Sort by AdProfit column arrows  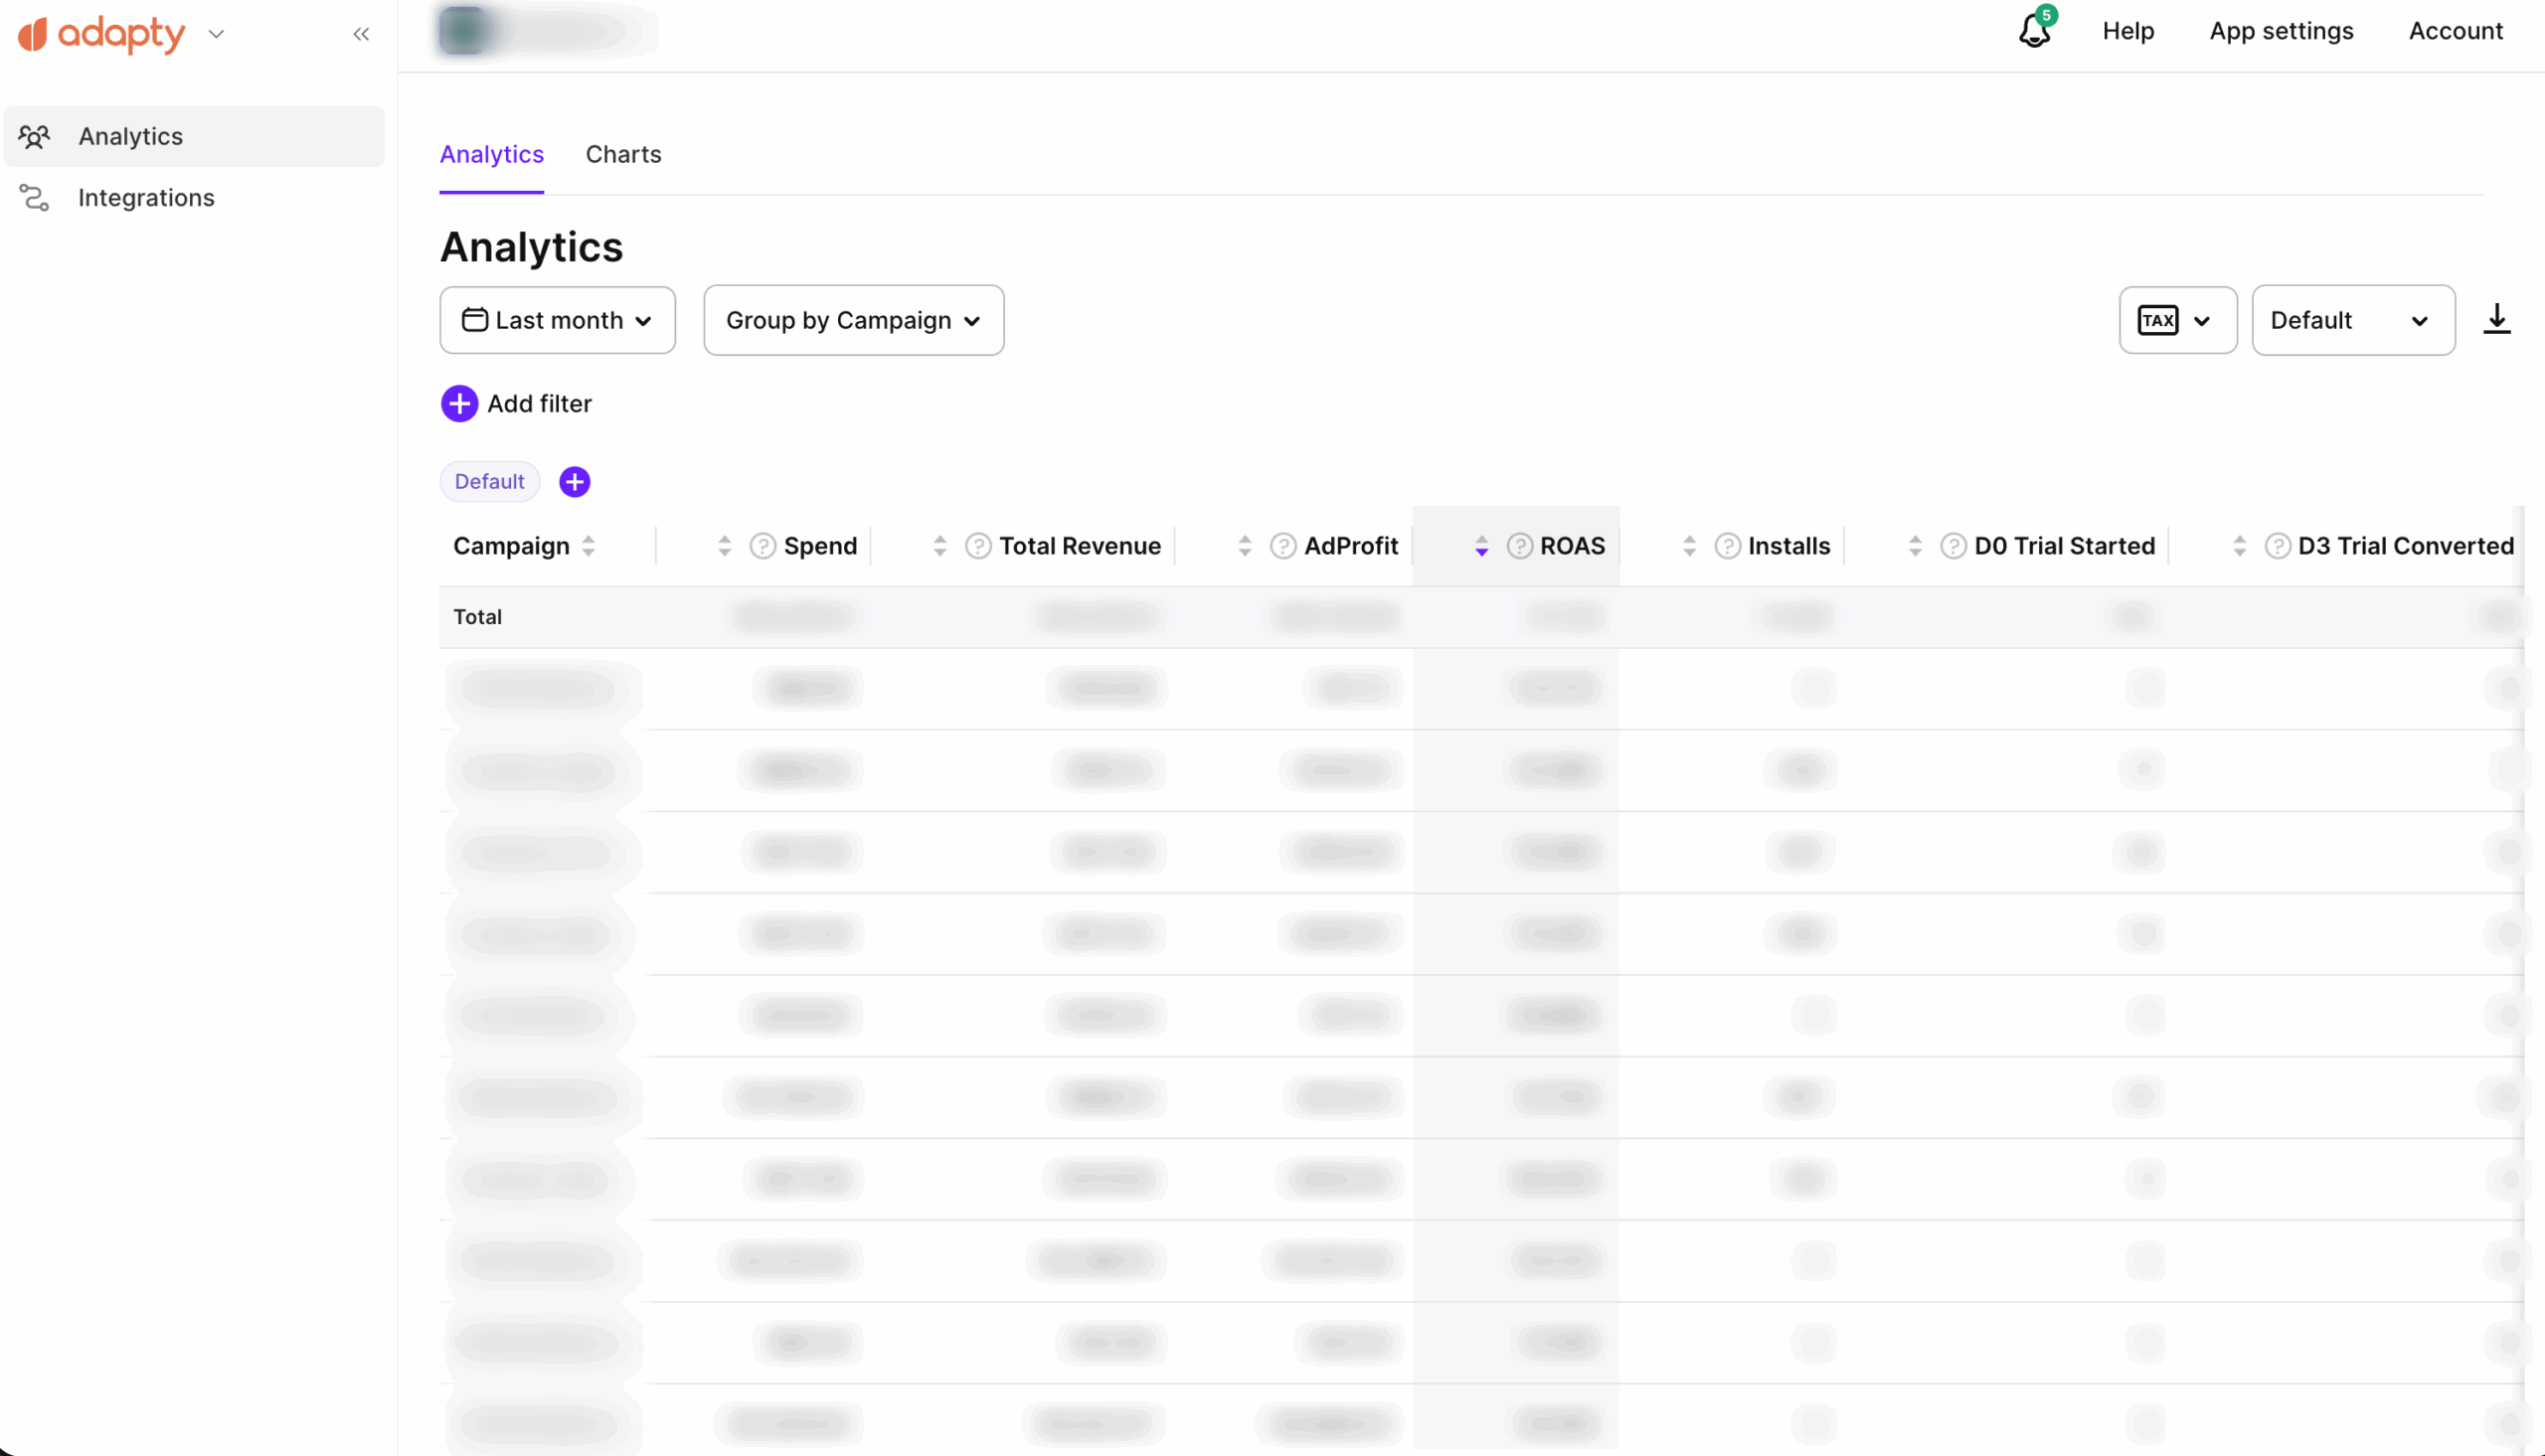[x=1244, y=546]
